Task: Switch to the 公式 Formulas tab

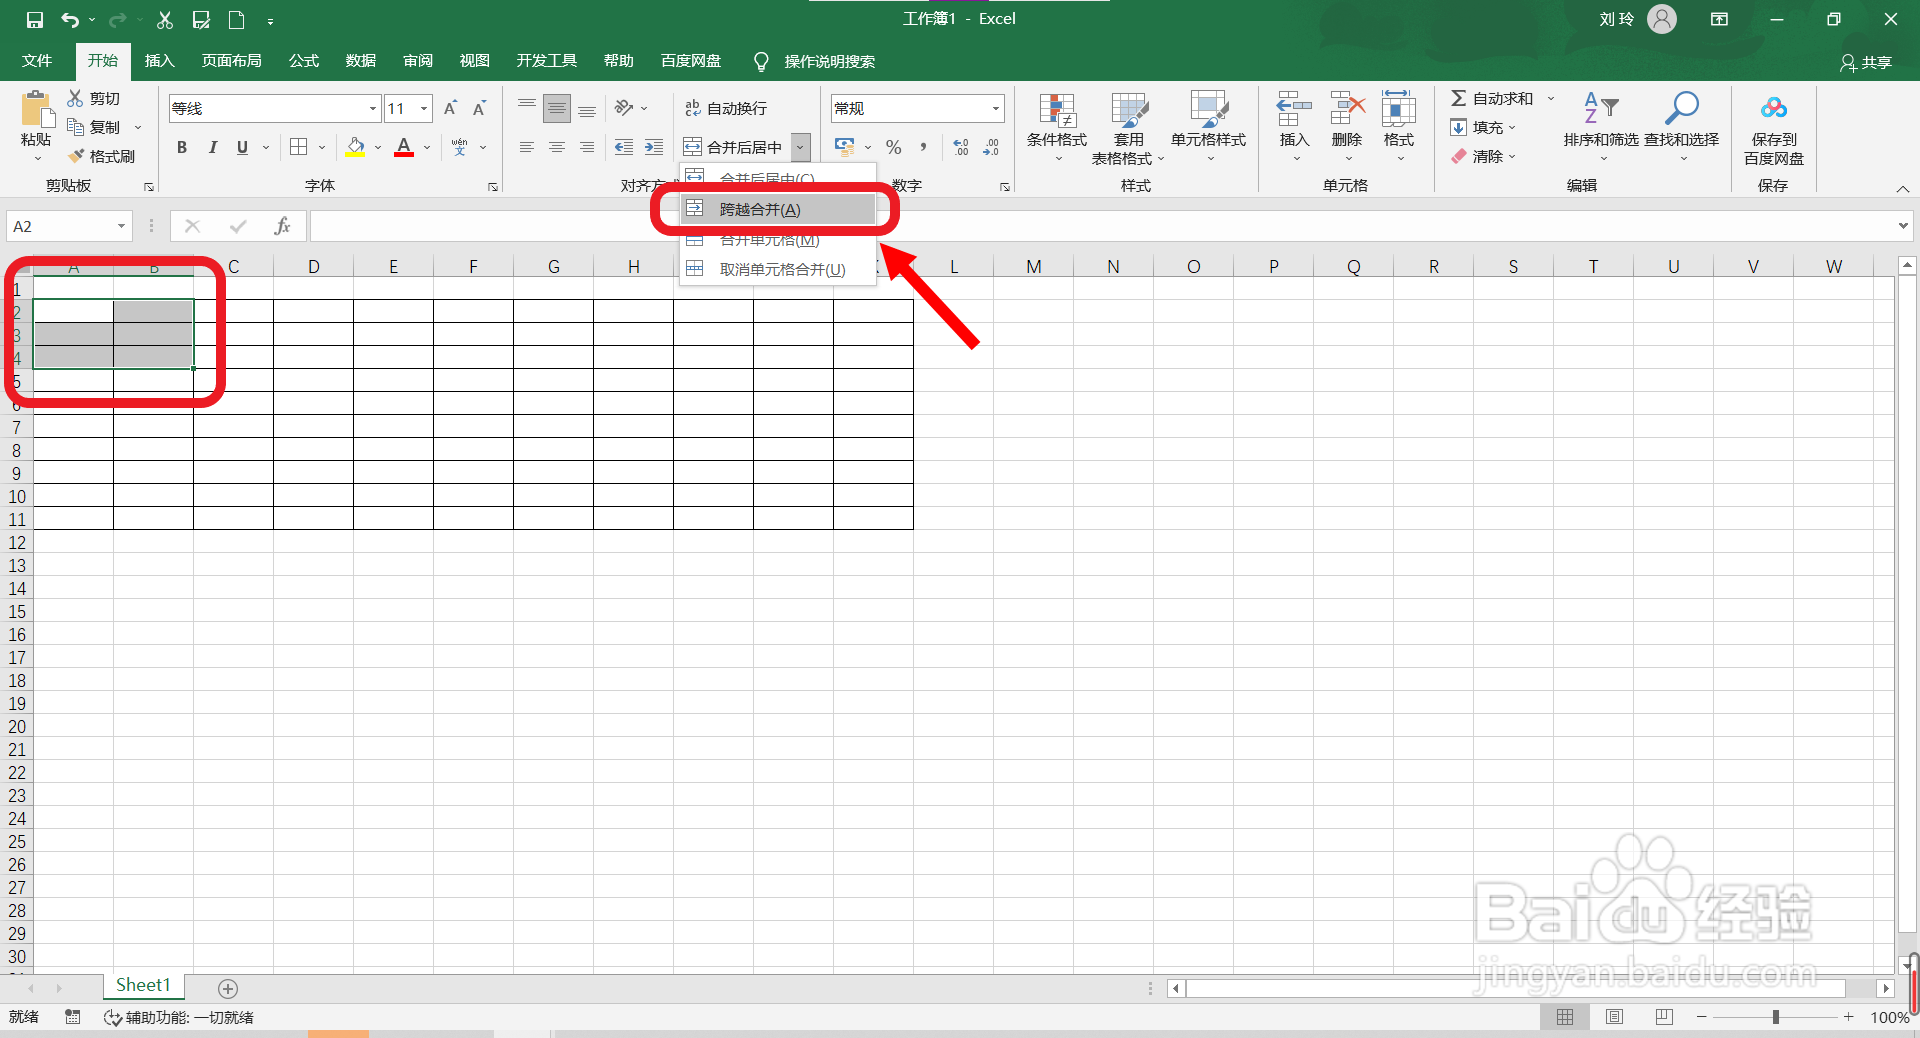Action: click(x=304, y=61)
